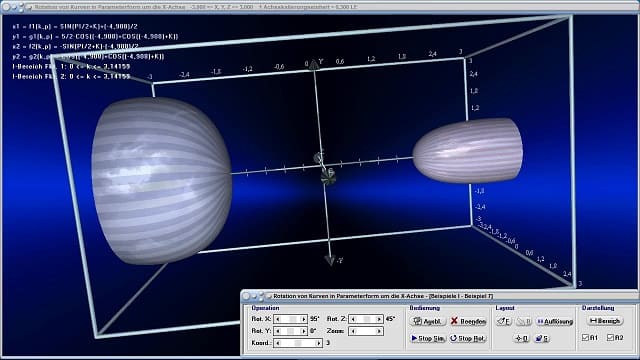This screenshot has width=640, height=360.
Task: Click the main 3D window title bar
Action: click(320, 7)
